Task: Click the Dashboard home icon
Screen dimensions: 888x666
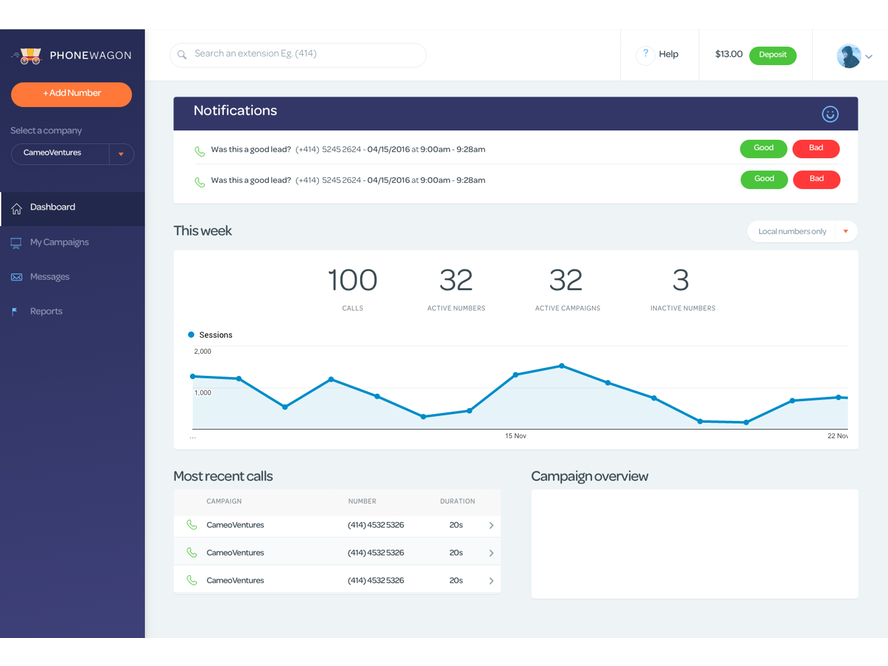Action: 16,208
